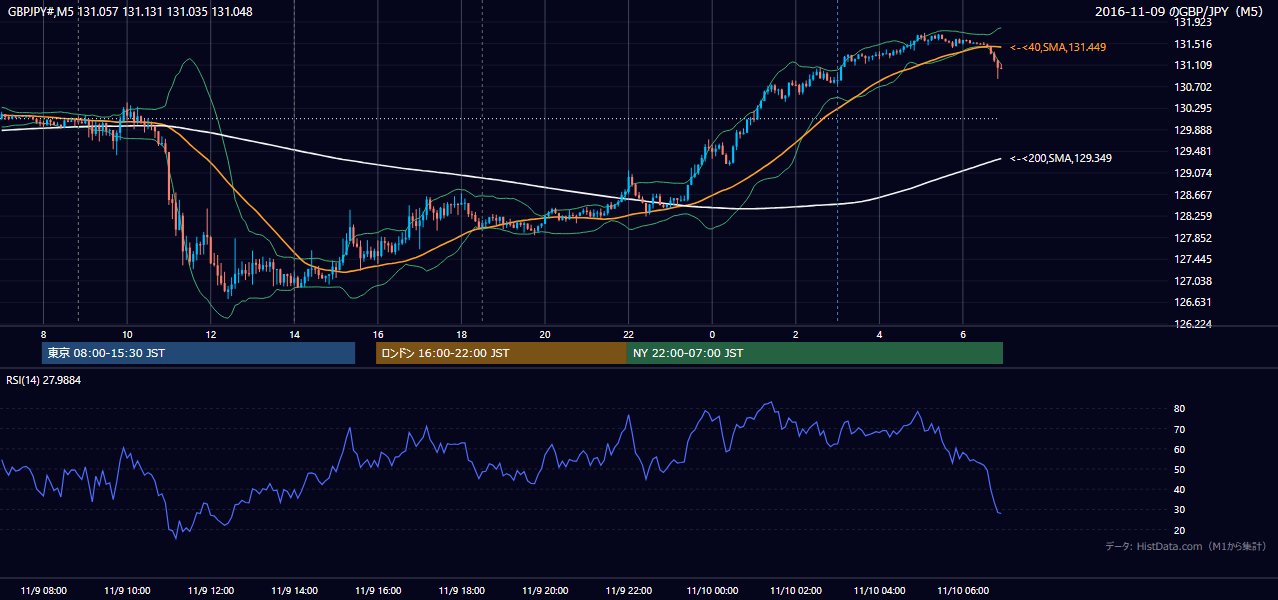Click the 2016-11-09 GBP/JPY (M5) title
Screen dimensions: 1278x600
click(1181, 12)
